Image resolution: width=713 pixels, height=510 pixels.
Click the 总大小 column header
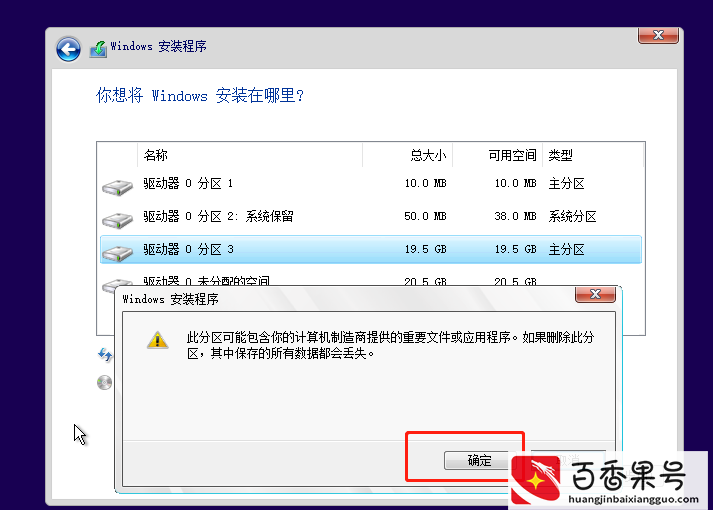408,155
